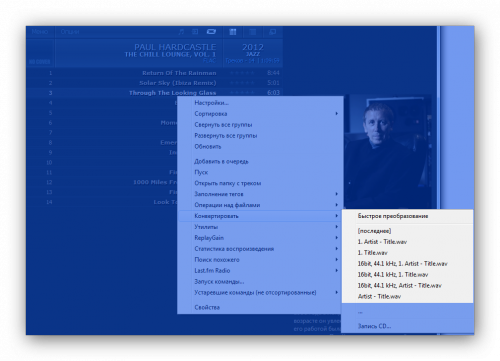The image size is (500, 361).
Task: Set star rating for Through The Looking Glass
Action: pos(242,93)
